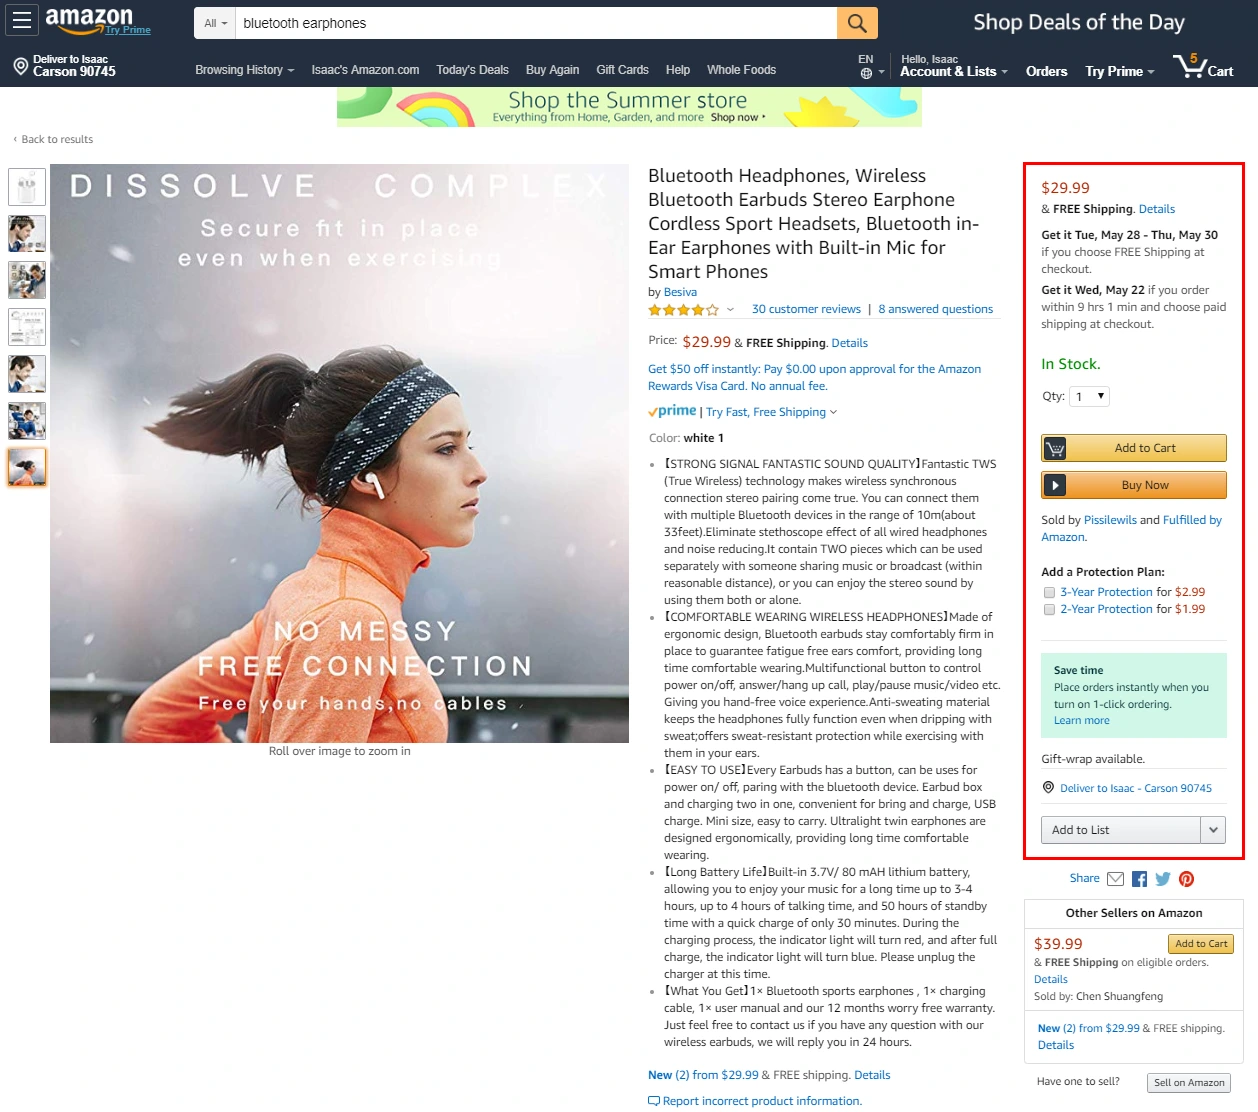The height and width of the screenshot is (1112, 1258).
Task: Share product via email icon
Action: 1116,879
